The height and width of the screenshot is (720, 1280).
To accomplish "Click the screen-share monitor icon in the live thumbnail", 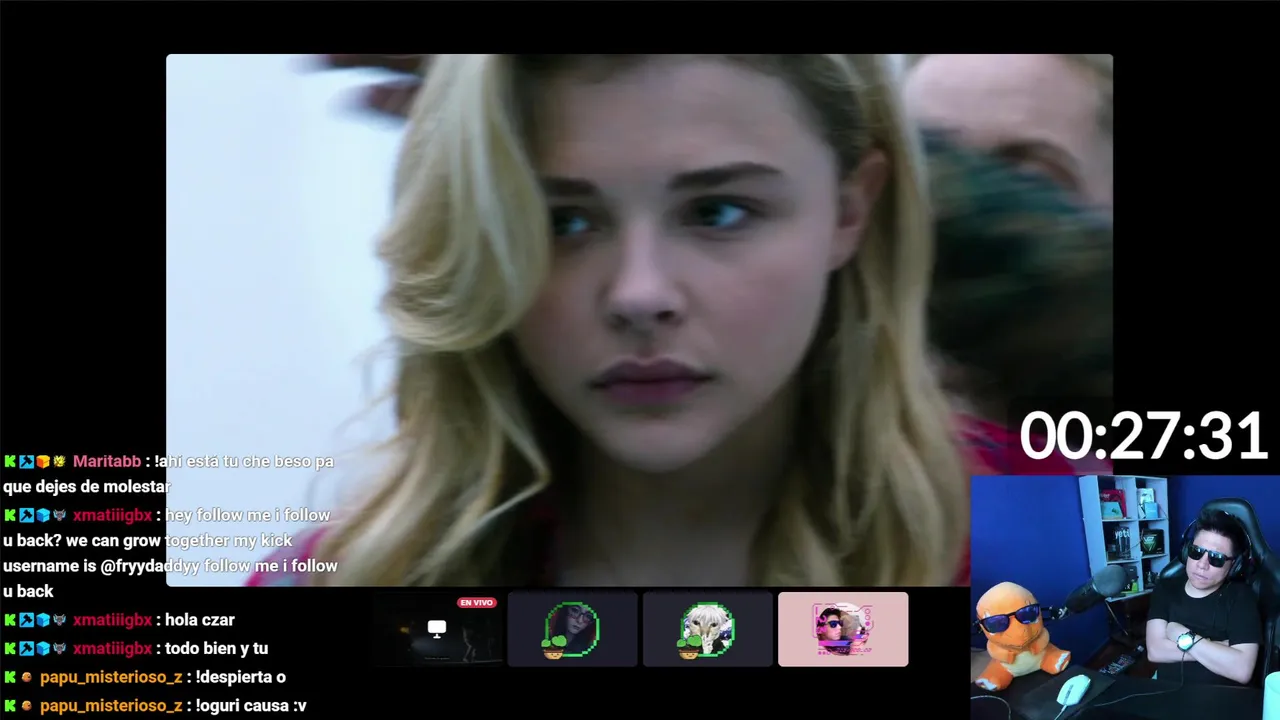I will 437,628.
